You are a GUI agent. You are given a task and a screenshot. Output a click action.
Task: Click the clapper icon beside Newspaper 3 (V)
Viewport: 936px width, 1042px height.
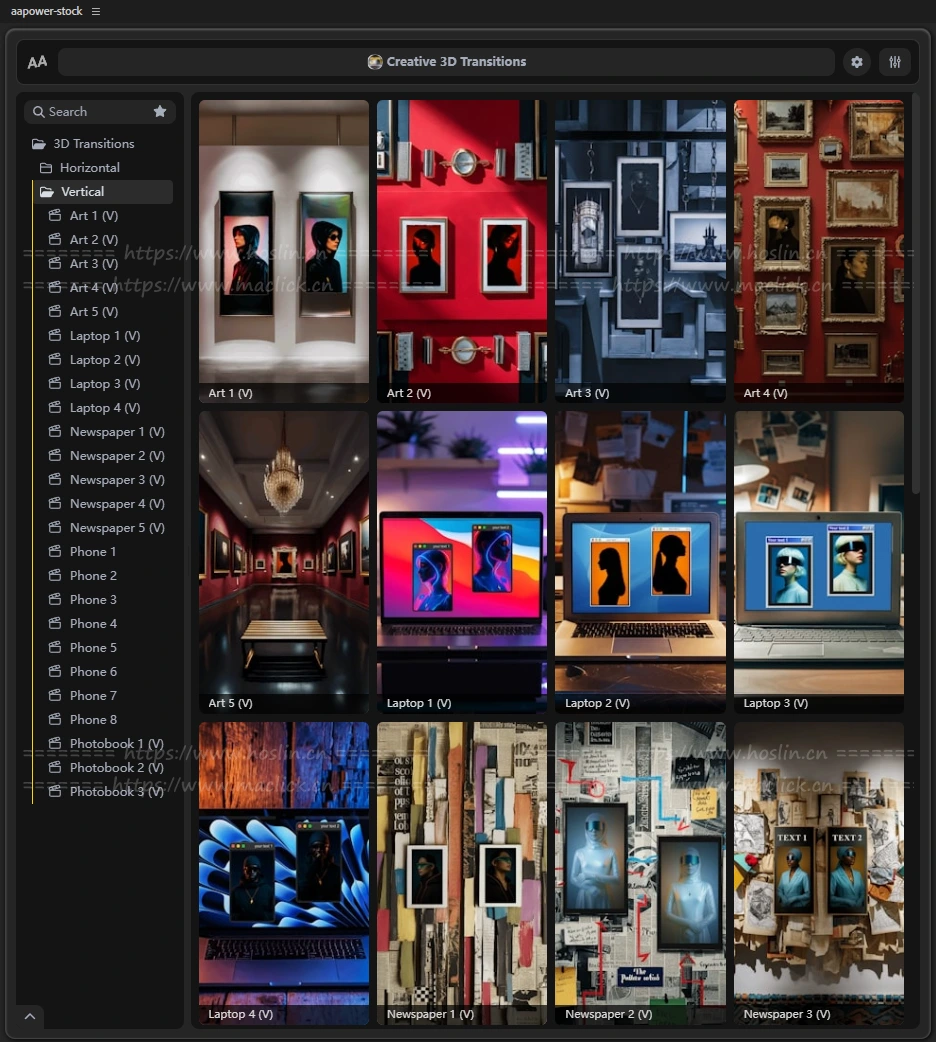tap(55, 478)
